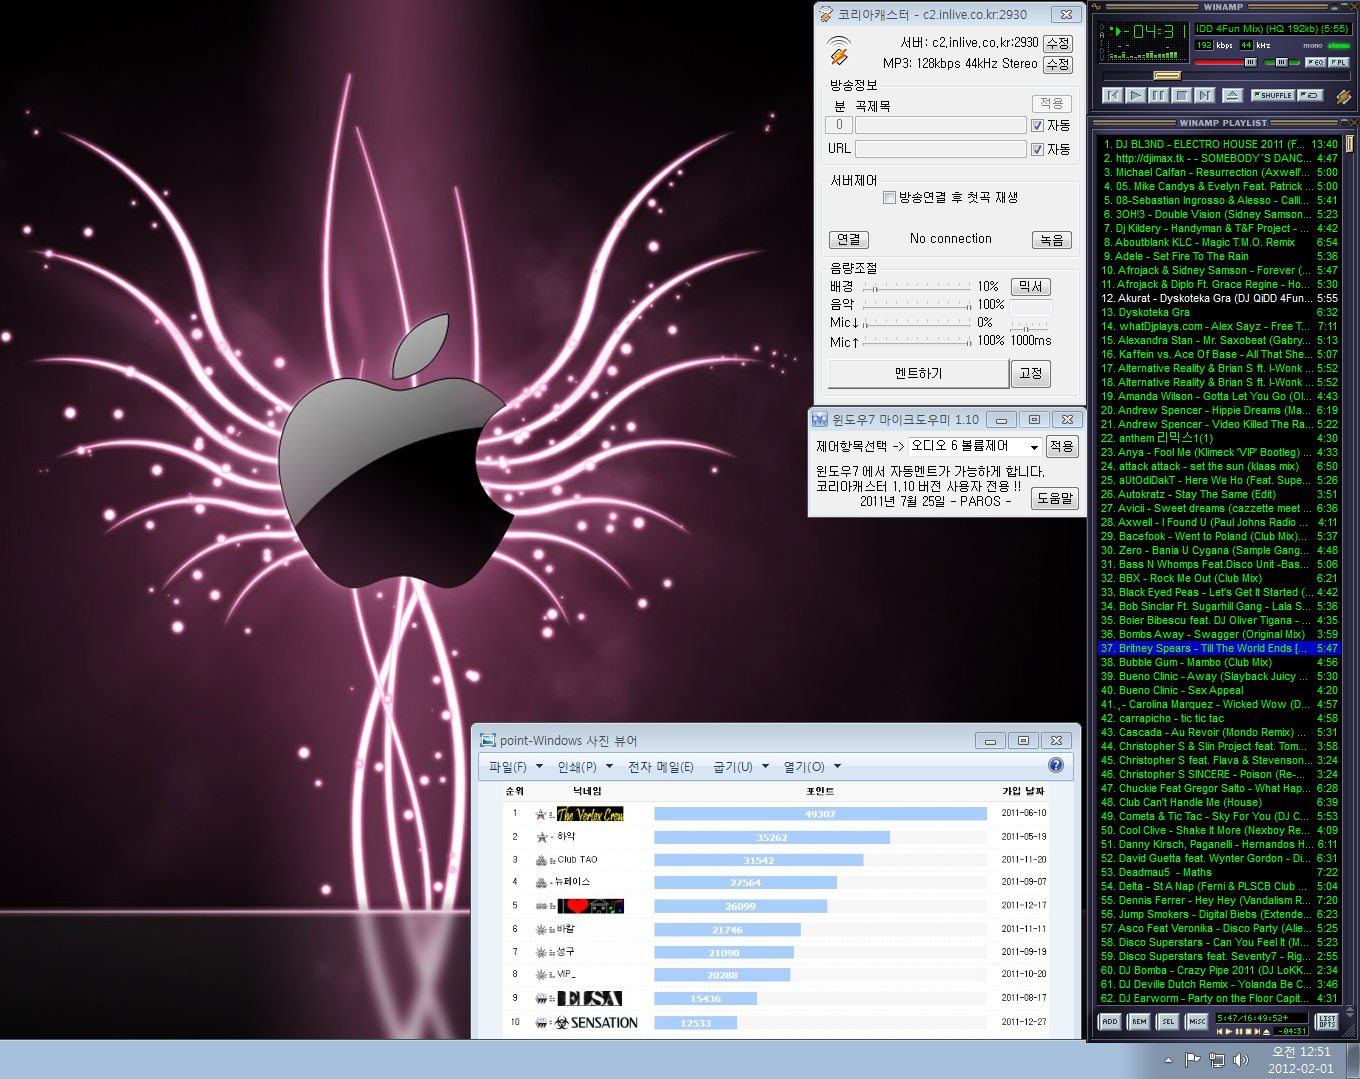Click 도움말 help button

[x=1055, y=498]
